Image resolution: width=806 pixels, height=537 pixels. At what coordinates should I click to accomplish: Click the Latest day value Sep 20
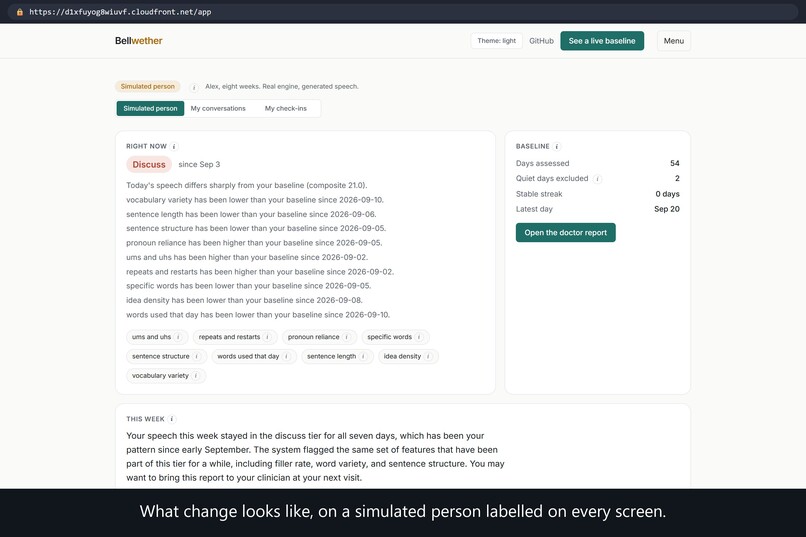(x=667, y=209)
